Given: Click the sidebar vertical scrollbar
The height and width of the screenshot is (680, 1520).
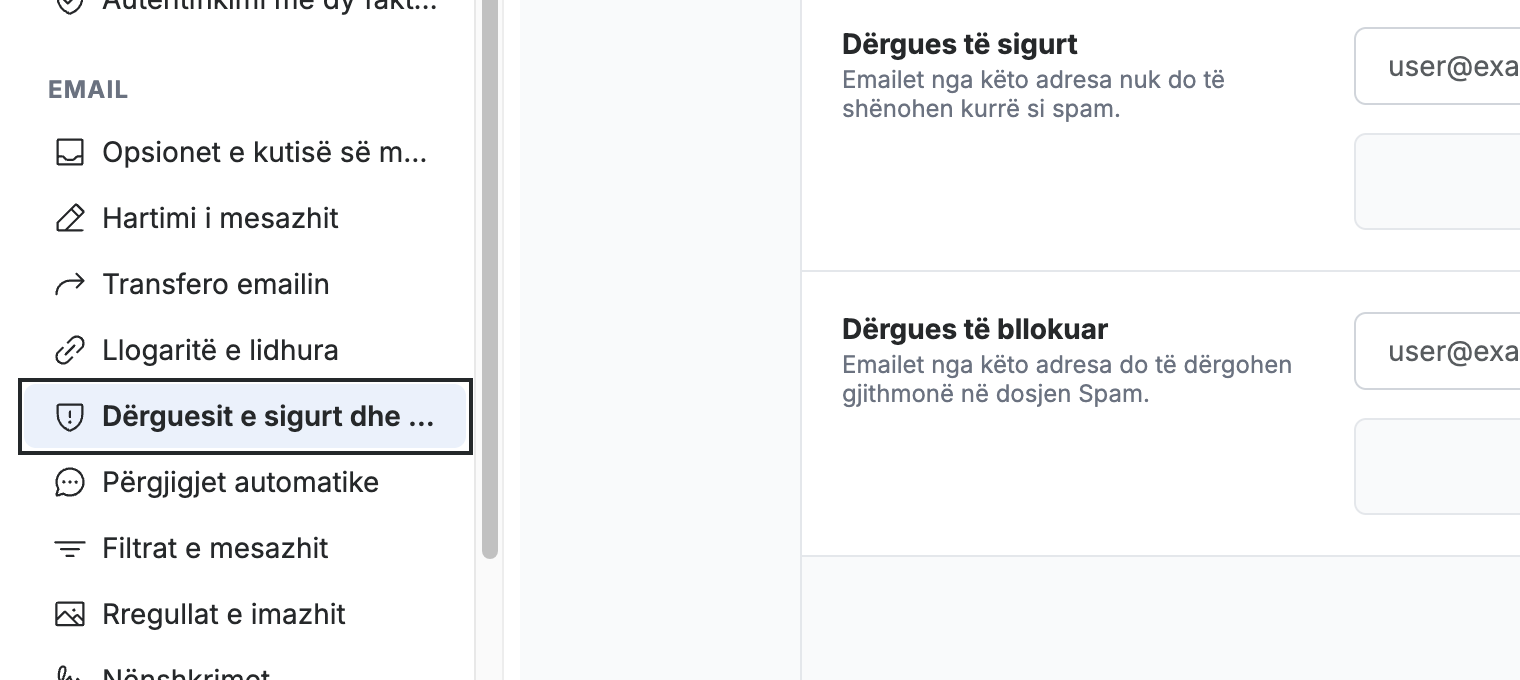Looking at the screenshot, I should (489, 279).
